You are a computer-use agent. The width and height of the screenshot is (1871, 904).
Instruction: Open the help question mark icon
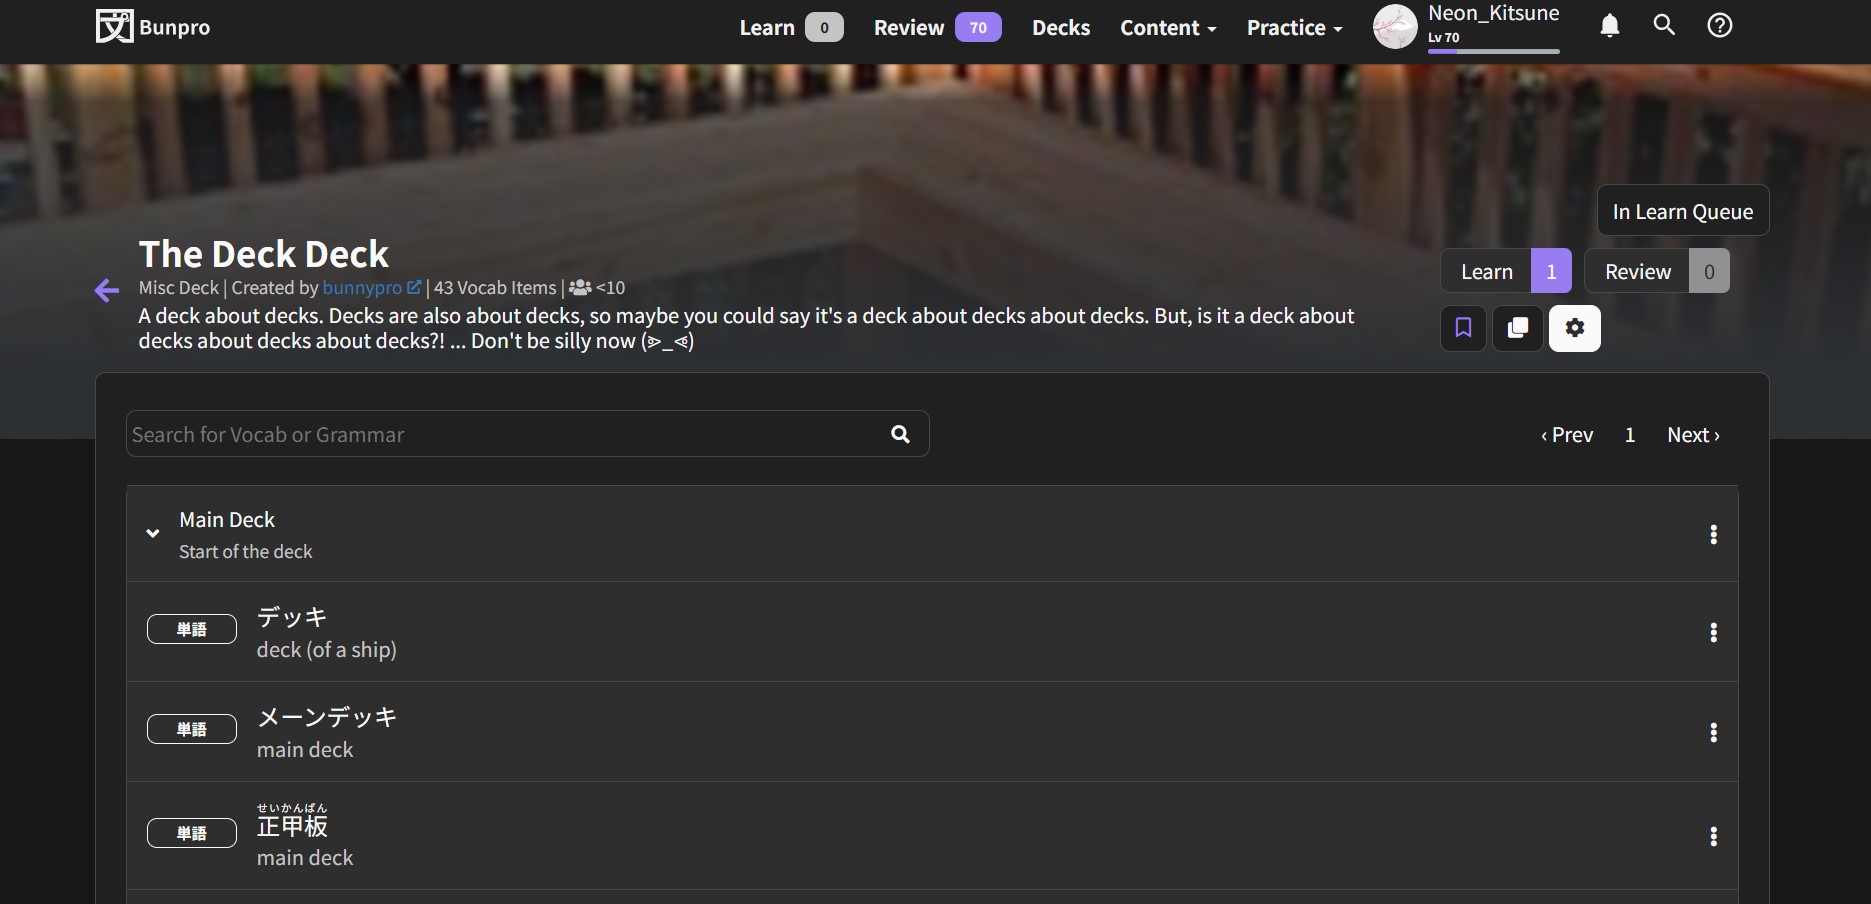click(x=1719, y=26)
